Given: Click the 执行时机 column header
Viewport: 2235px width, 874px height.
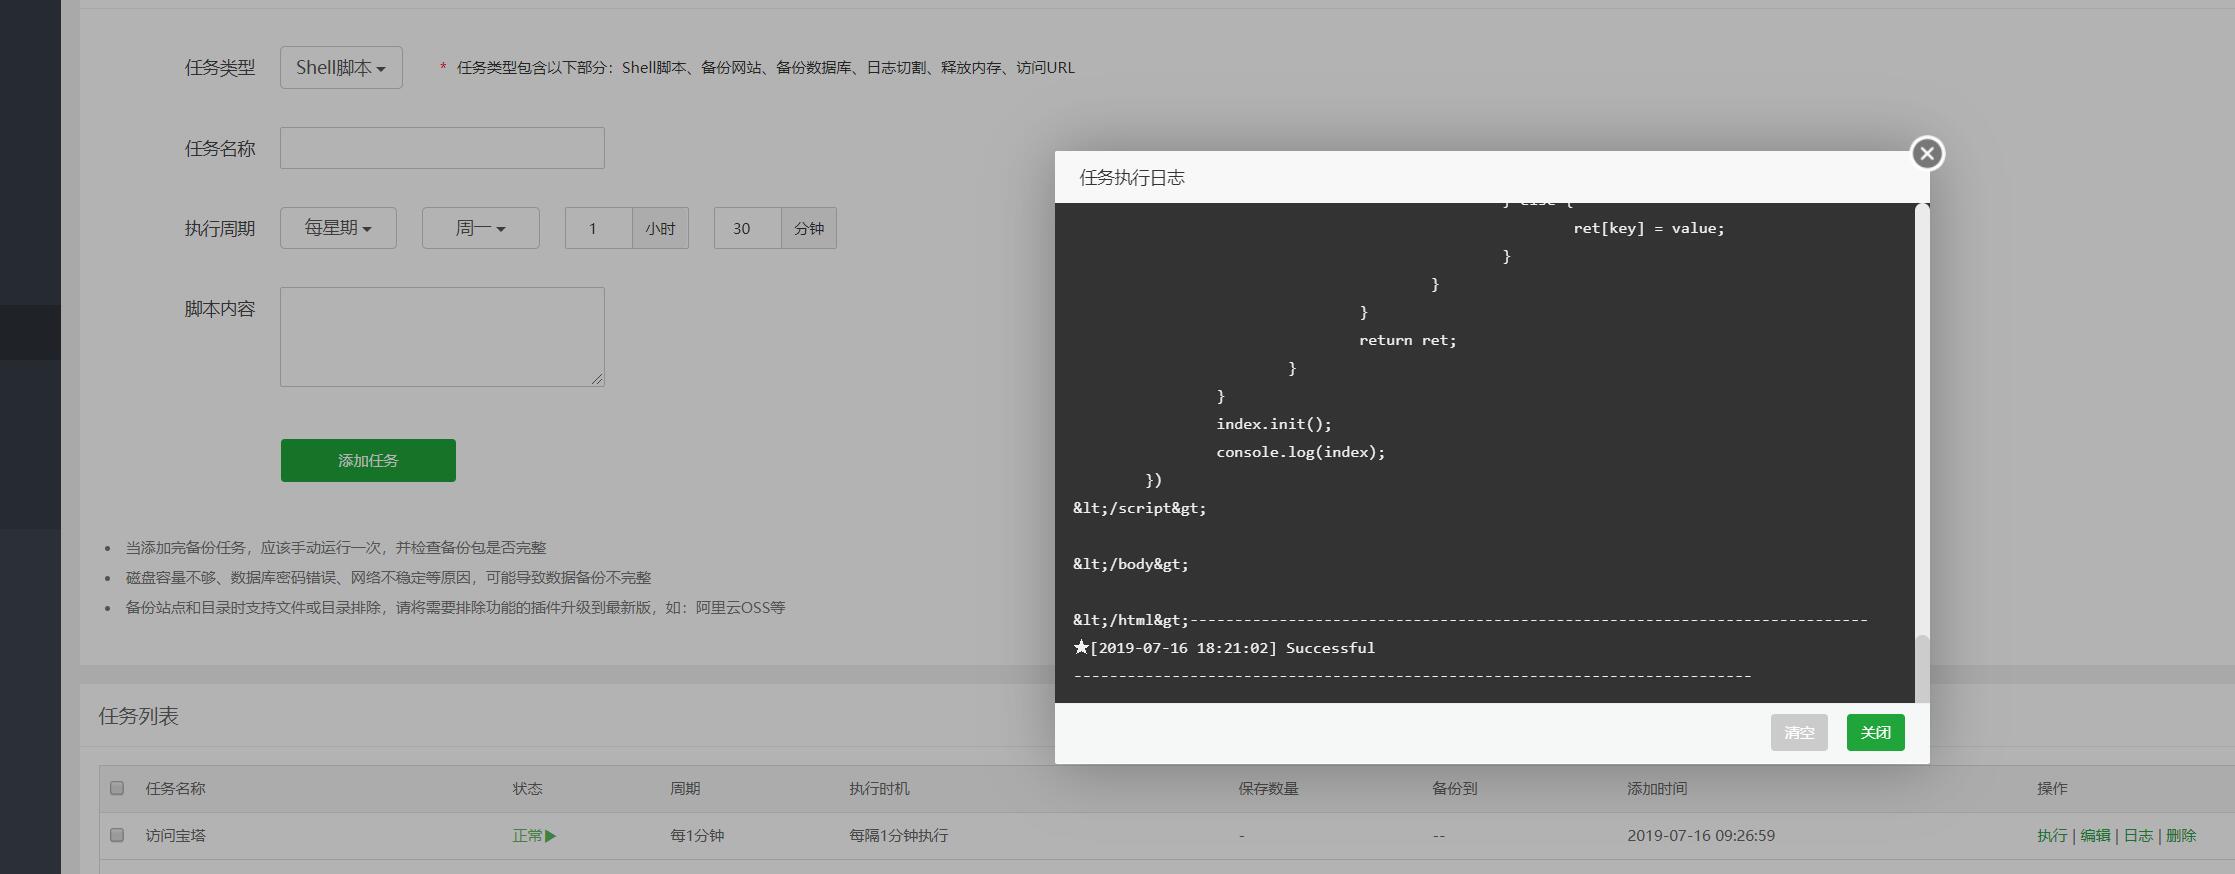Looking at the screenshot, I should point(879,788).
